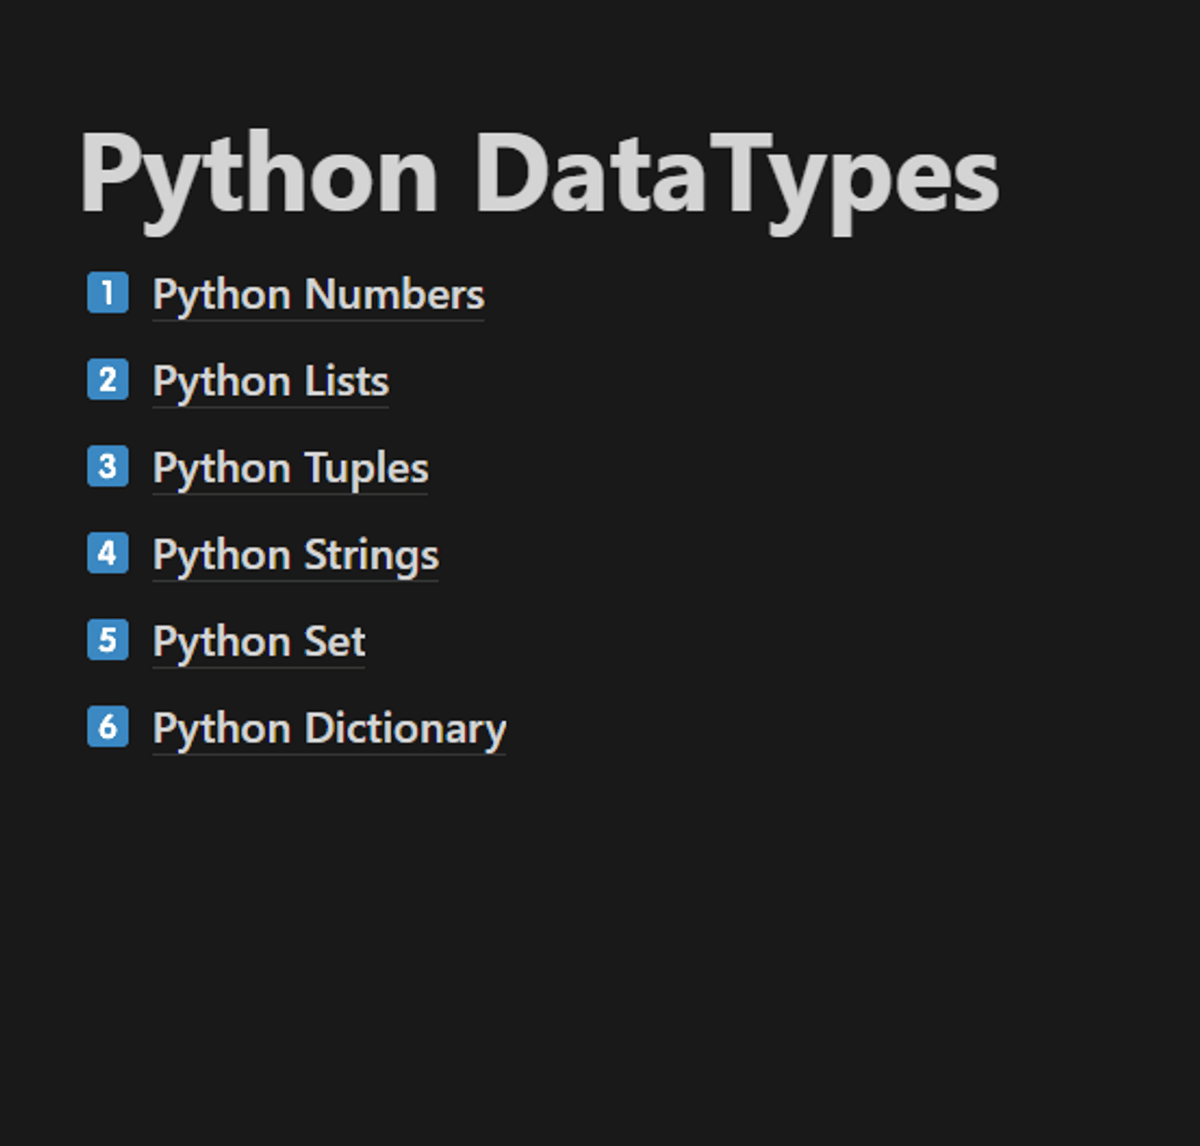Click the word Dictionary in the last link
Screen dimensions: 1200x1146
(405, 729)
